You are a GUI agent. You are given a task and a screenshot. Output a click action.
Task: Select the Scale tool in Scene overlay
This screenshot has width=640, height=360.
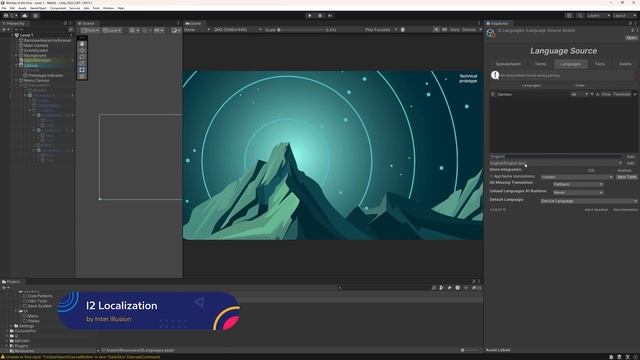82,63
